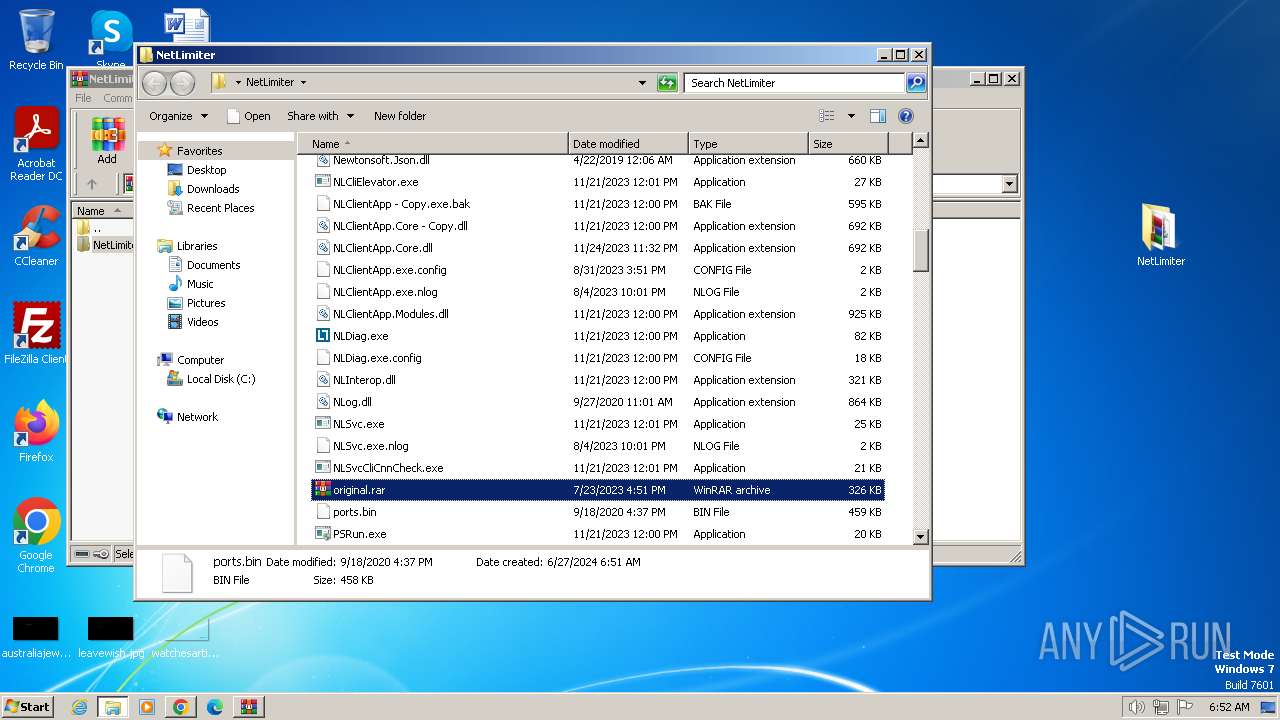Open the Documents library
This screenshot has height=720, width=1280.
tap(213, 265)
